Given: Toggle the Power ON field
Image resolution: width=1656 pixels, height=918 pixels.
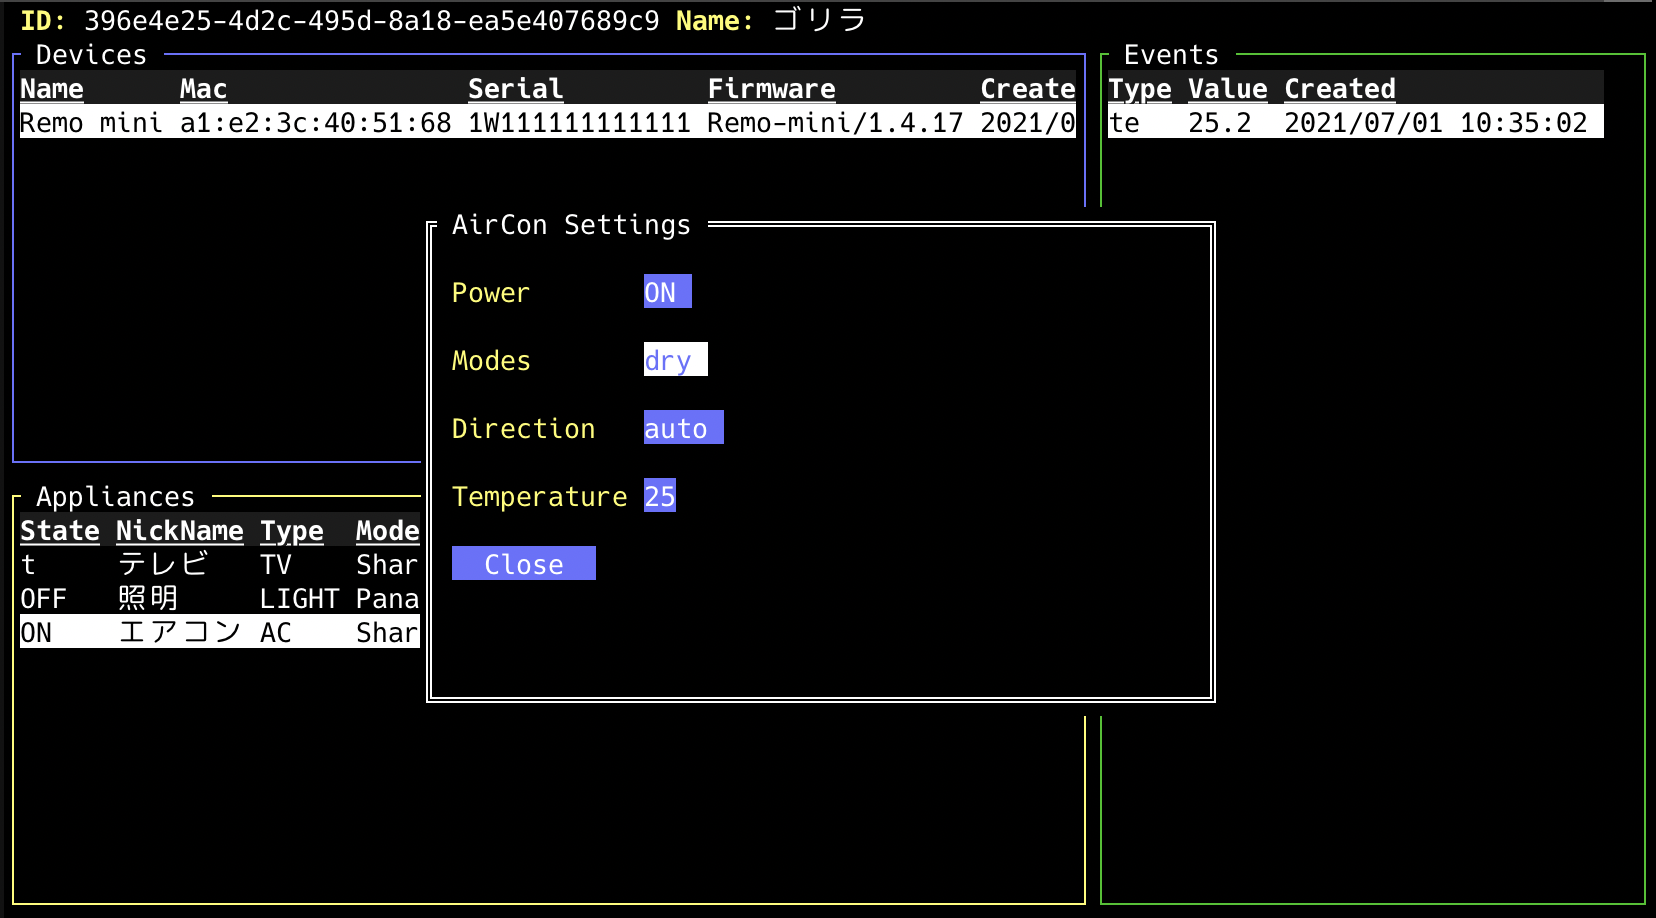Looking at the screenshot, I should 667,292.
